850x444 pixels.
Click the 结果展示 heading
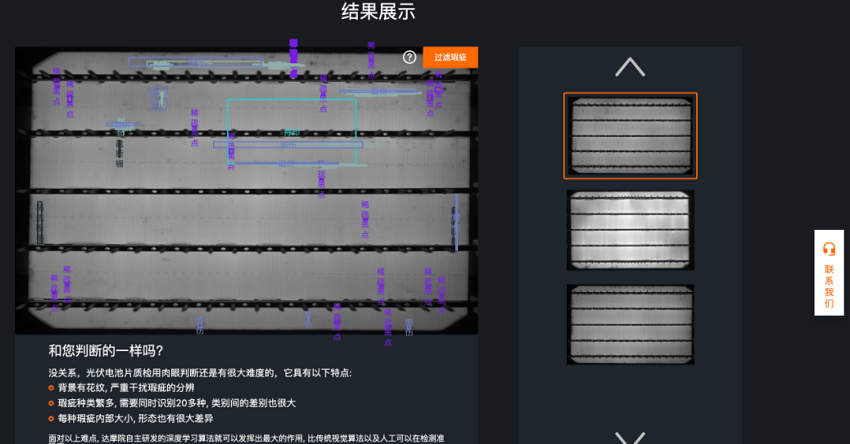click(x=378, y=11)
